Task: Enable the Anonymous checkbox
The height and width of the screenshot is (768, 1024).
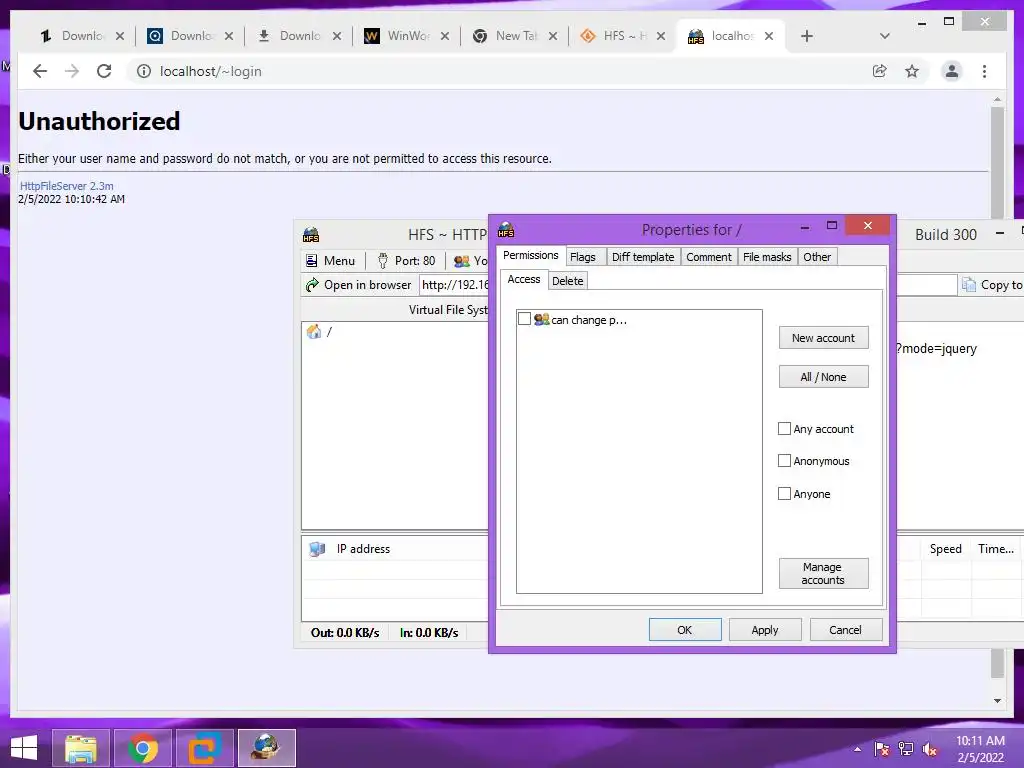Action: tap(784, 461)
